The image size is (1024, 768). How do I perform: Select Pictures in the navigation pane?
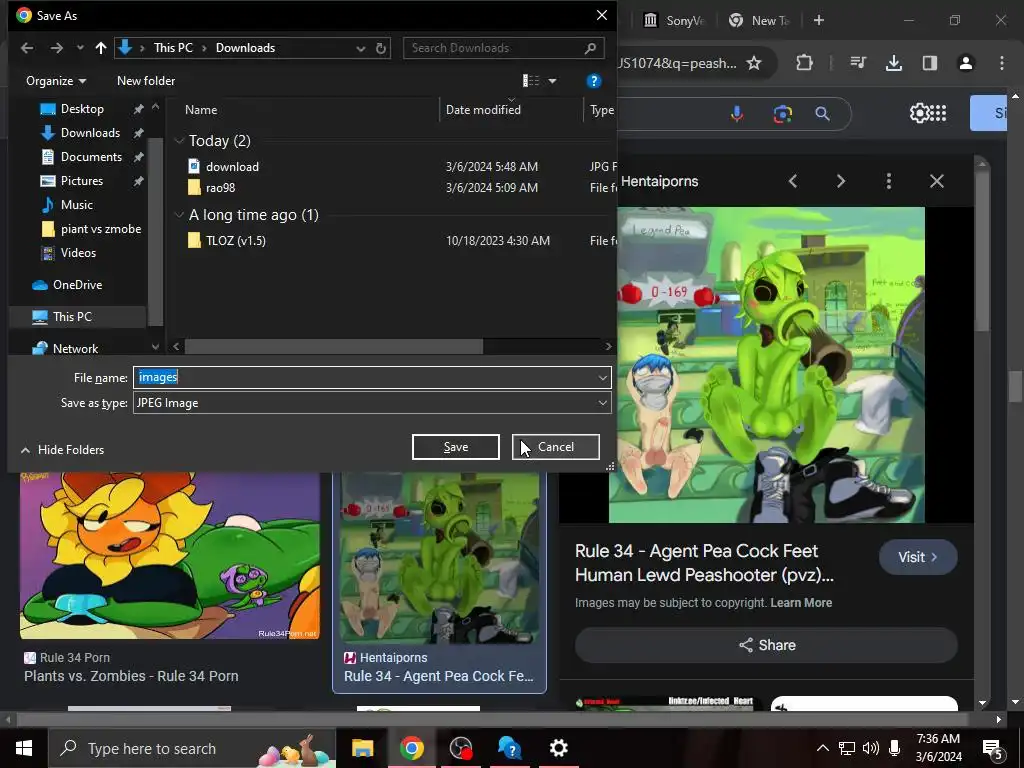pos(82,181)
